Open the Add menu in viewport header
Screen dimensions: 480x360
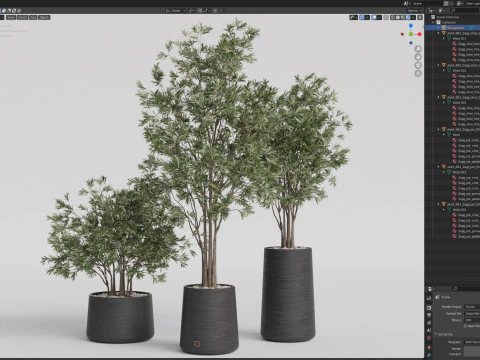33,17
